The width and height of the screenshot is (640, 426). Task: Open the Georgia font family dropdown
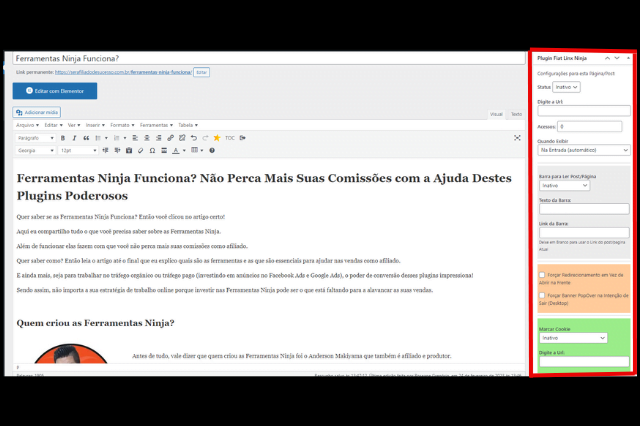tap(36, 151)
